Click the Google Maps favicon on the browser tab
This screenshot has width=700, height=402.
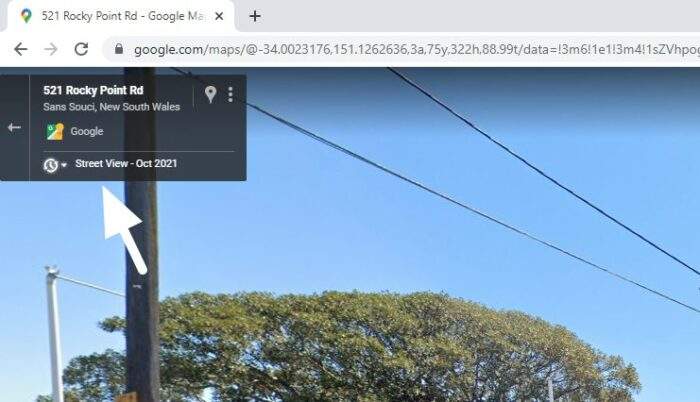point(26,16)
